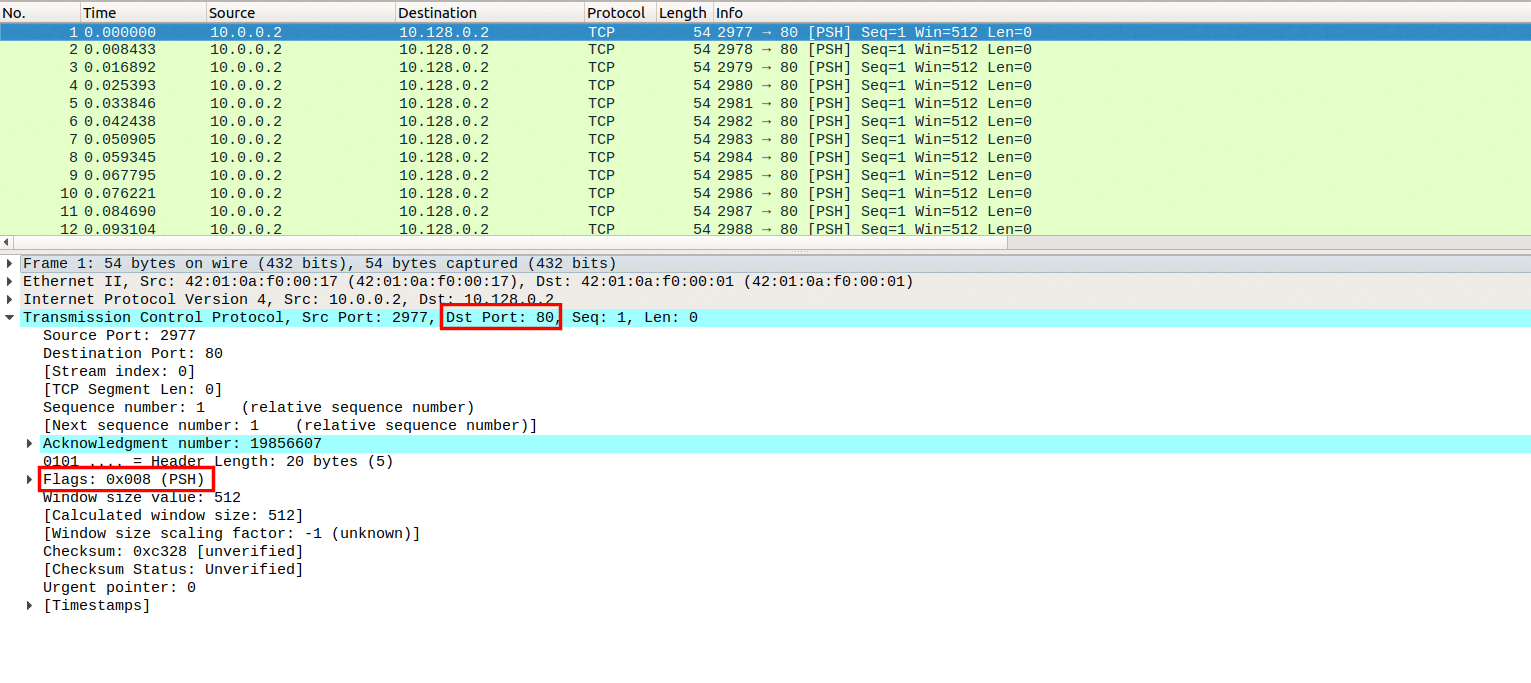Viewport: 1531px width, 683px height.
Task: Click the source 10.0.0.2 of packet 9
Action: click(246, 176)
